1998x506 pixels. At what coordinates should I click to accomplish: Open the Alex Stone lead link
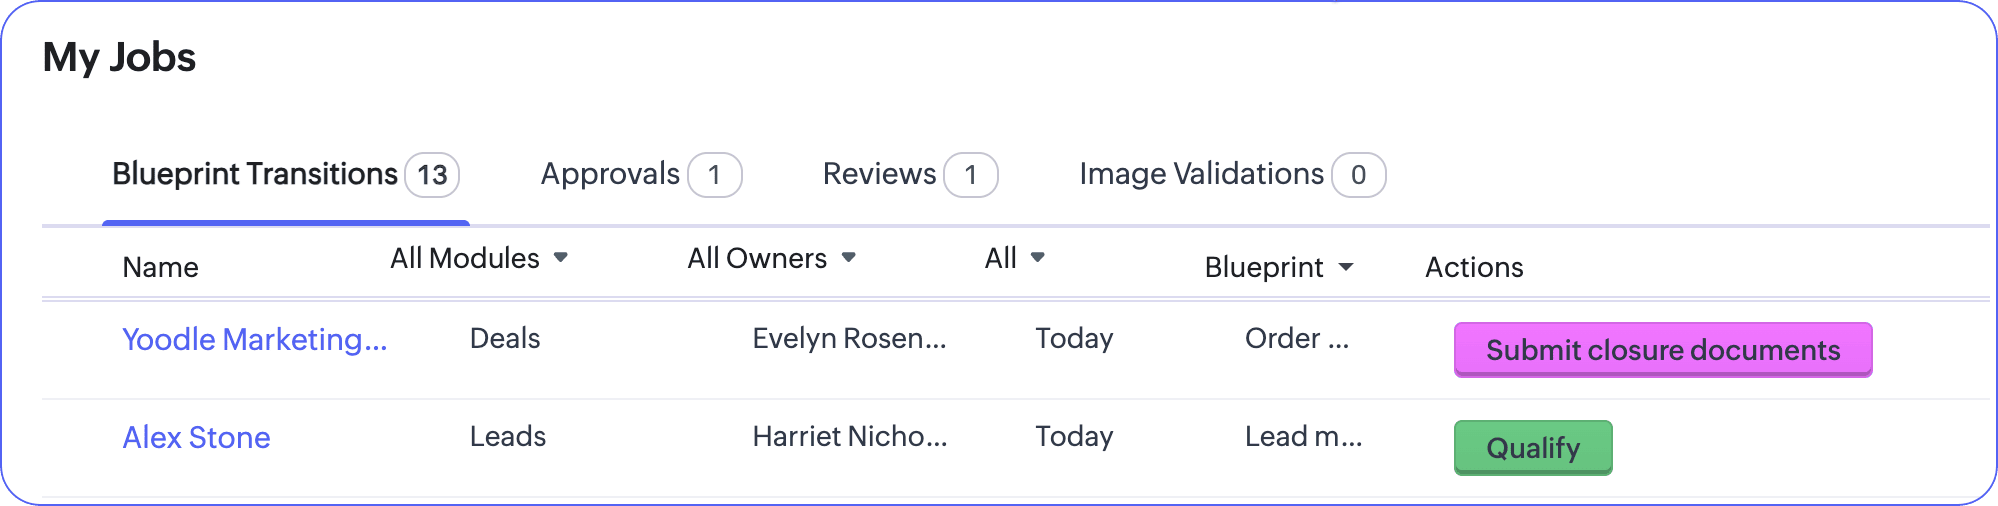(x=196, y=438)
